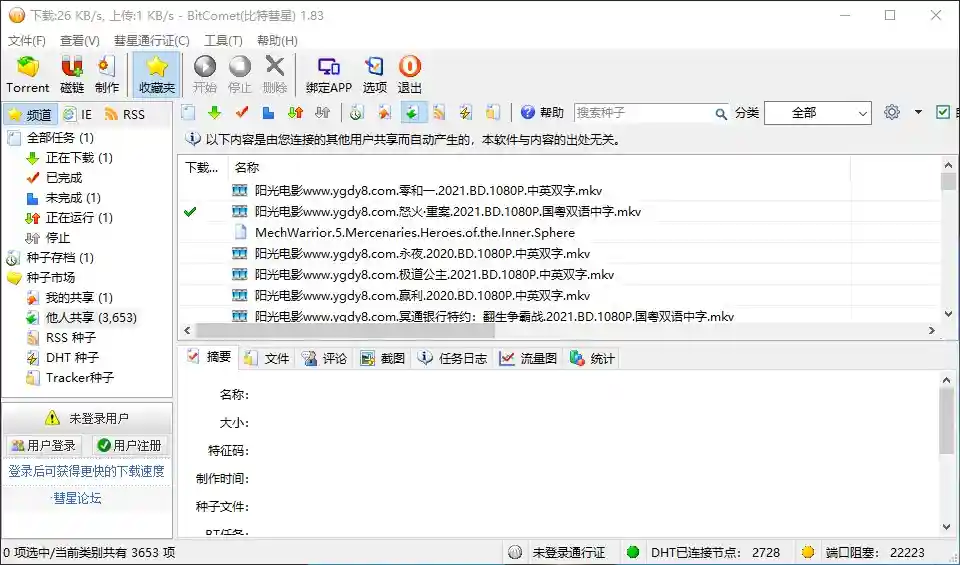Show torrent archive clock icon

pyautogui.click(x=356, y=113)
